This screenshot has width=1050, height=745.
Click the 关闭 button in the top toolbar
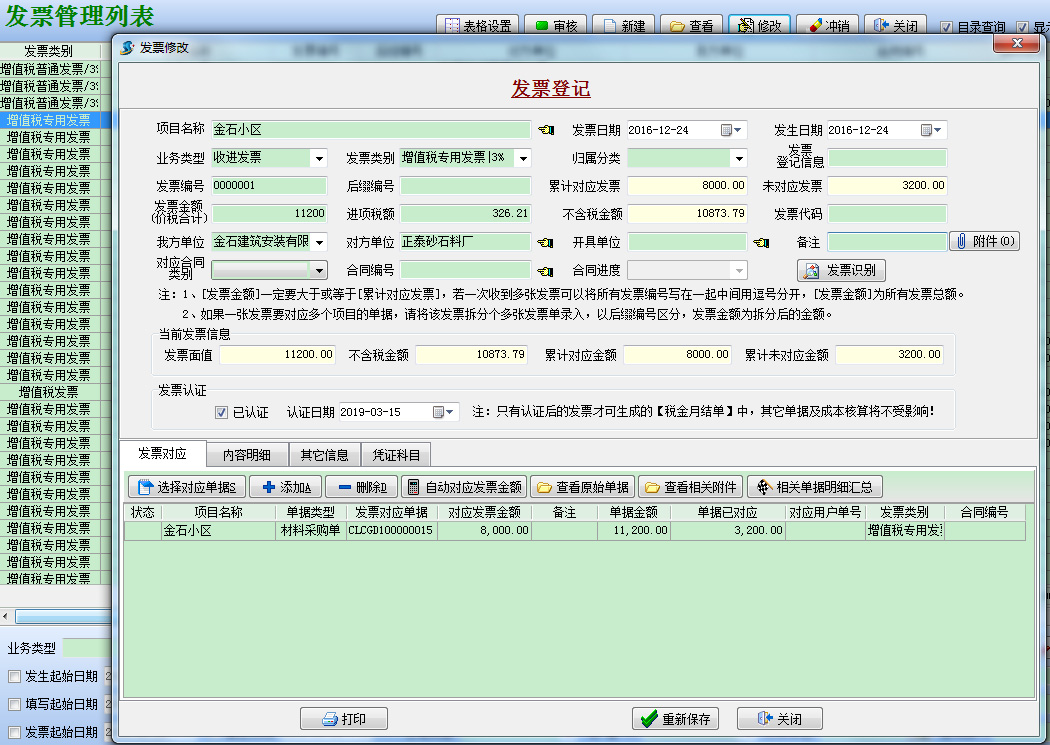(895, 25)
